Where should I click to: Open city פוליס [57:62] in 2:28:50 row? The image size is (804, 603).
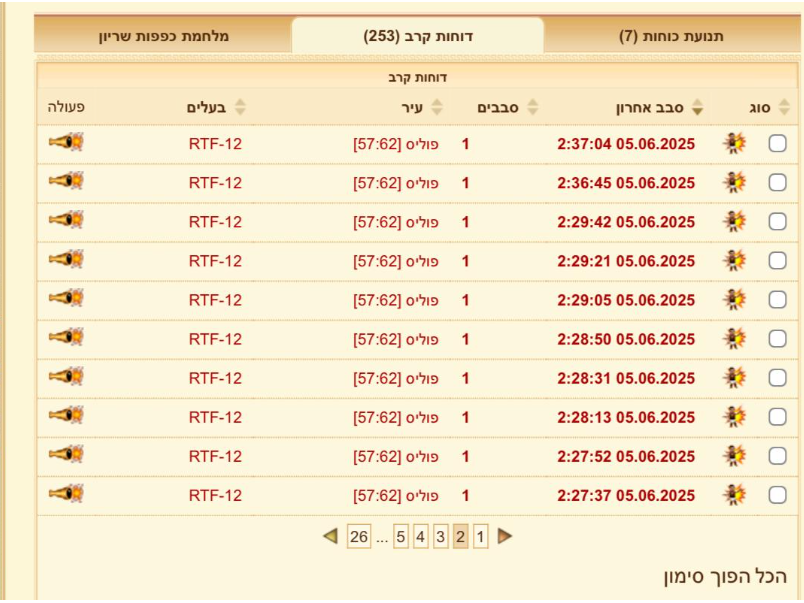coord(396,339)
